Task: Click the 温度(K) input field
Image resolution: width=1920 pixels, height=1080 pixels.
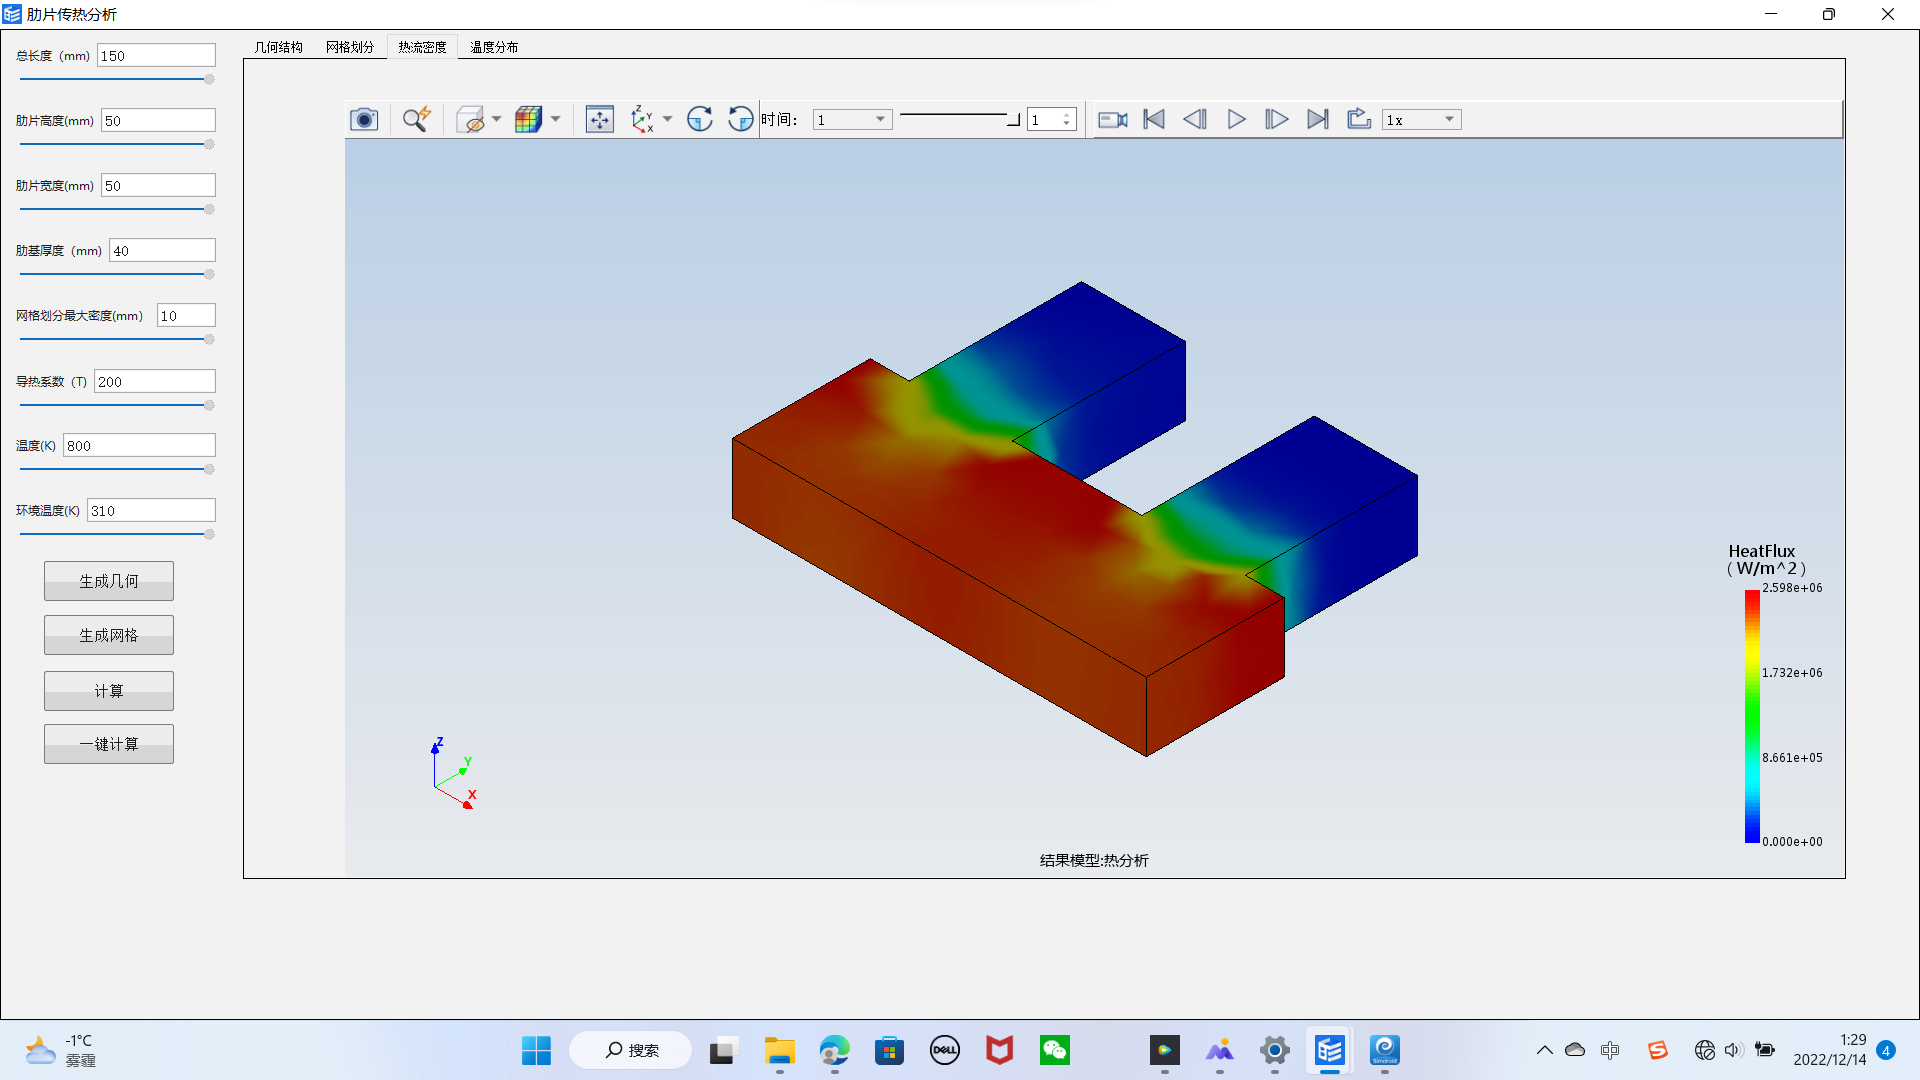Action: click(x=139, y=446)
